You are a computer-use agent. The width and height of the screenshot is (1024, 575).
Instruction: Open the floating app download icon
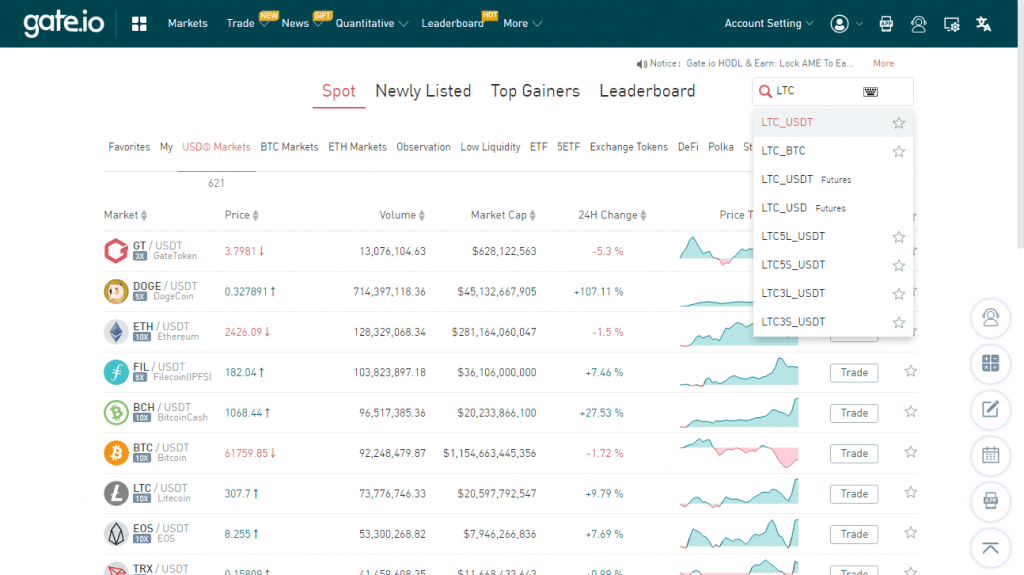click(991, 501)
